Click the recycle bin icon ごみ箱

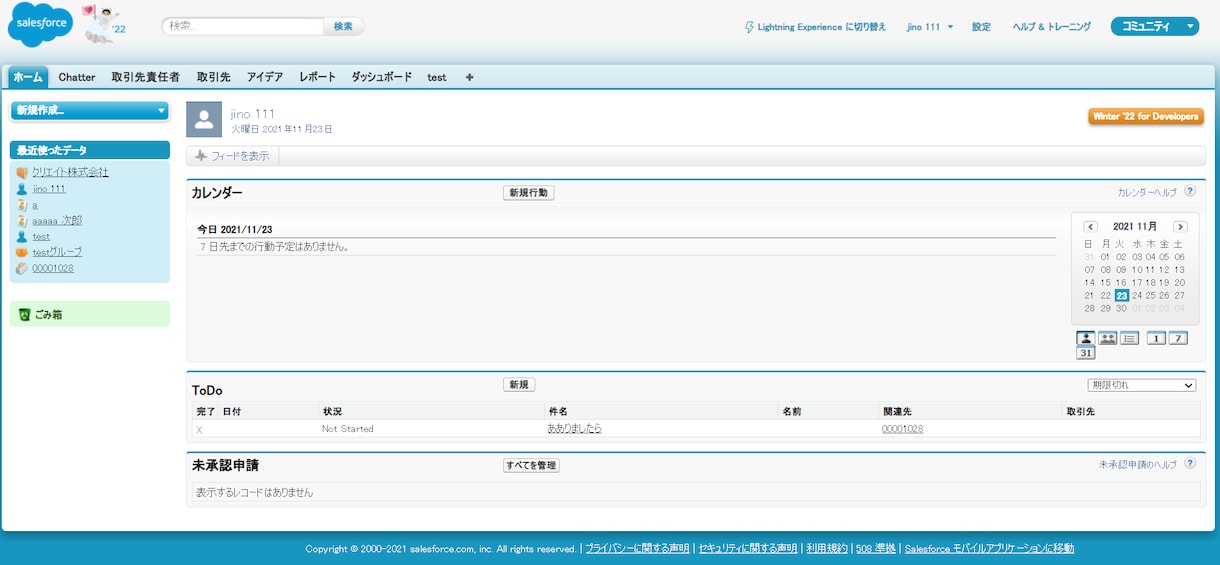pyautogui.click(x=25, y=314)
